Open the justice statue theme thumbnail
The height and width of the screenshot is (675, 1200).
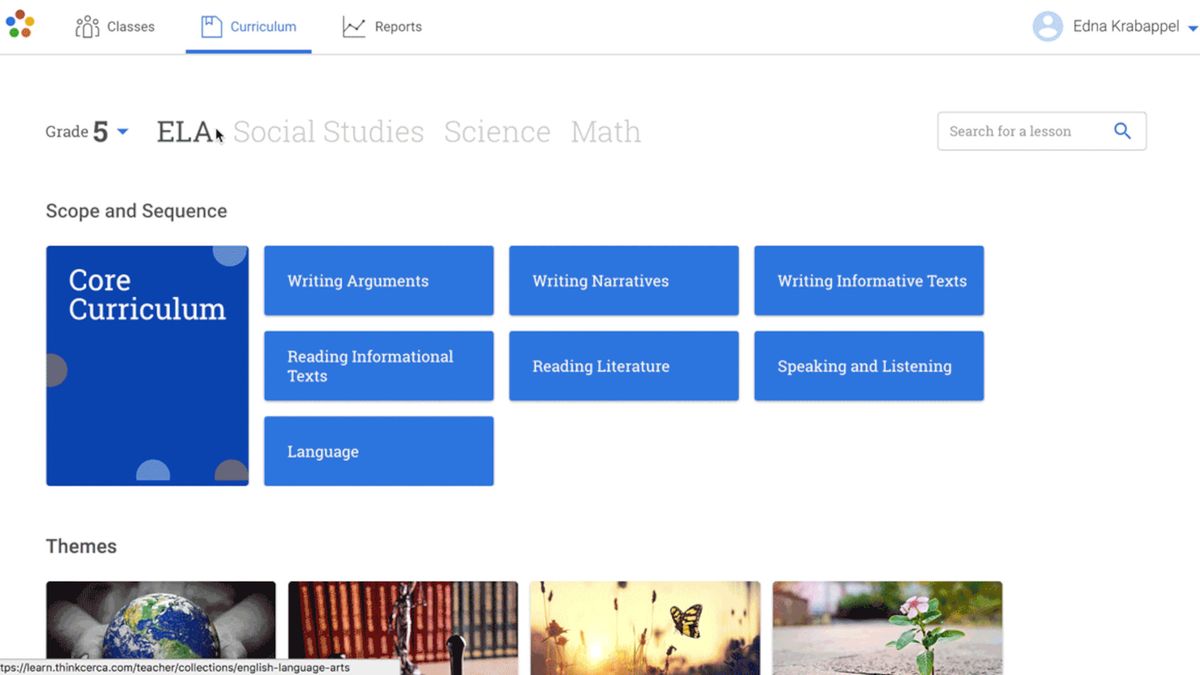[403, 628]
